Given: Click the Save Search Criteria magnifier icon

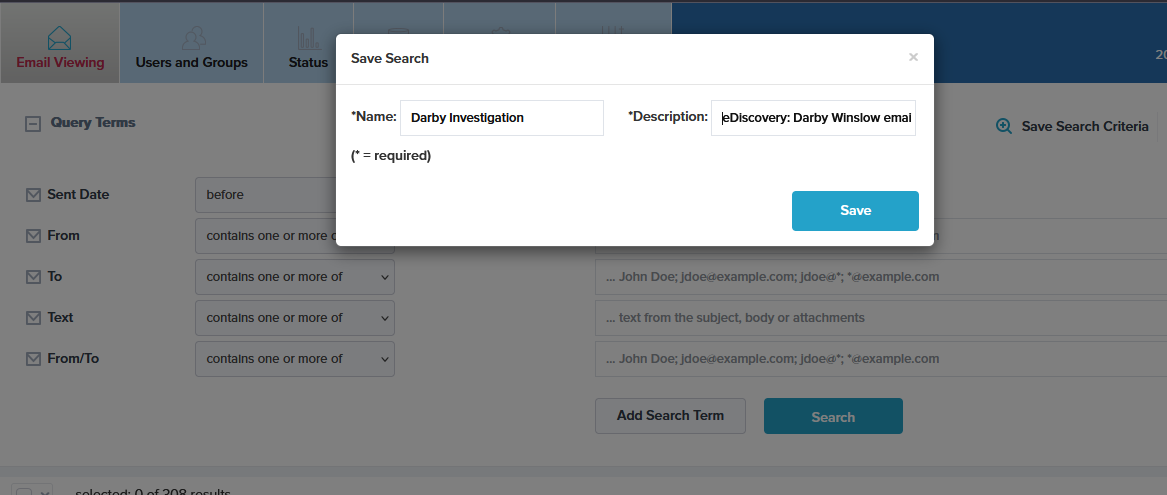Looking at the screenshot, I should click(x=1004, y=127).
